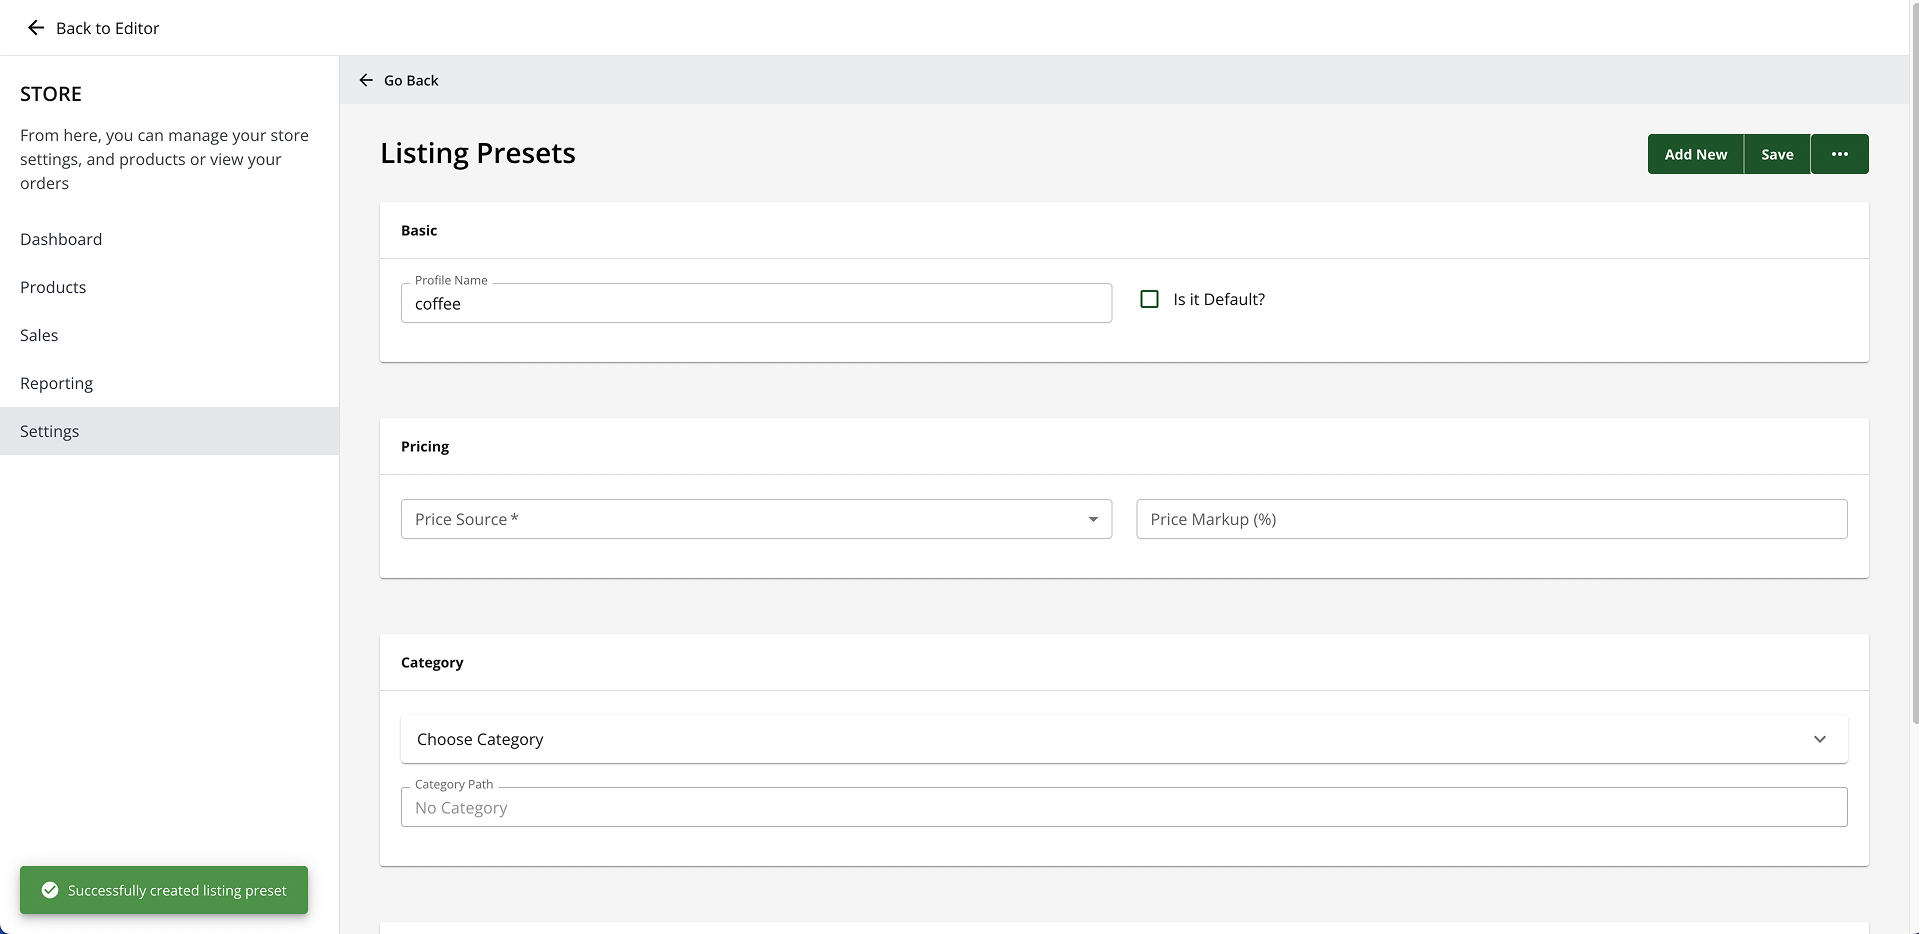Expand the Choose Category selector
This screenshot has height=934, width=1920.
point(1124,739)
